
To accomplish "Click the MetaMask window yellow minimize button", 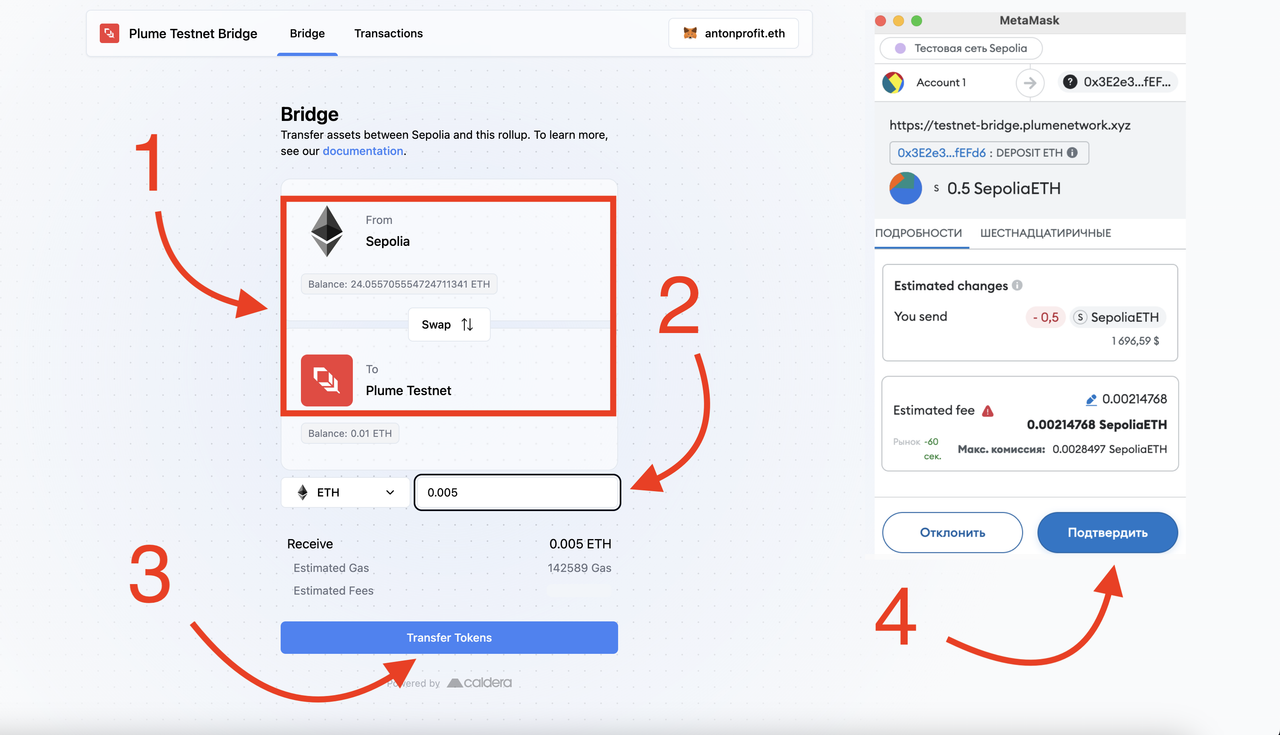I will 898,21.
